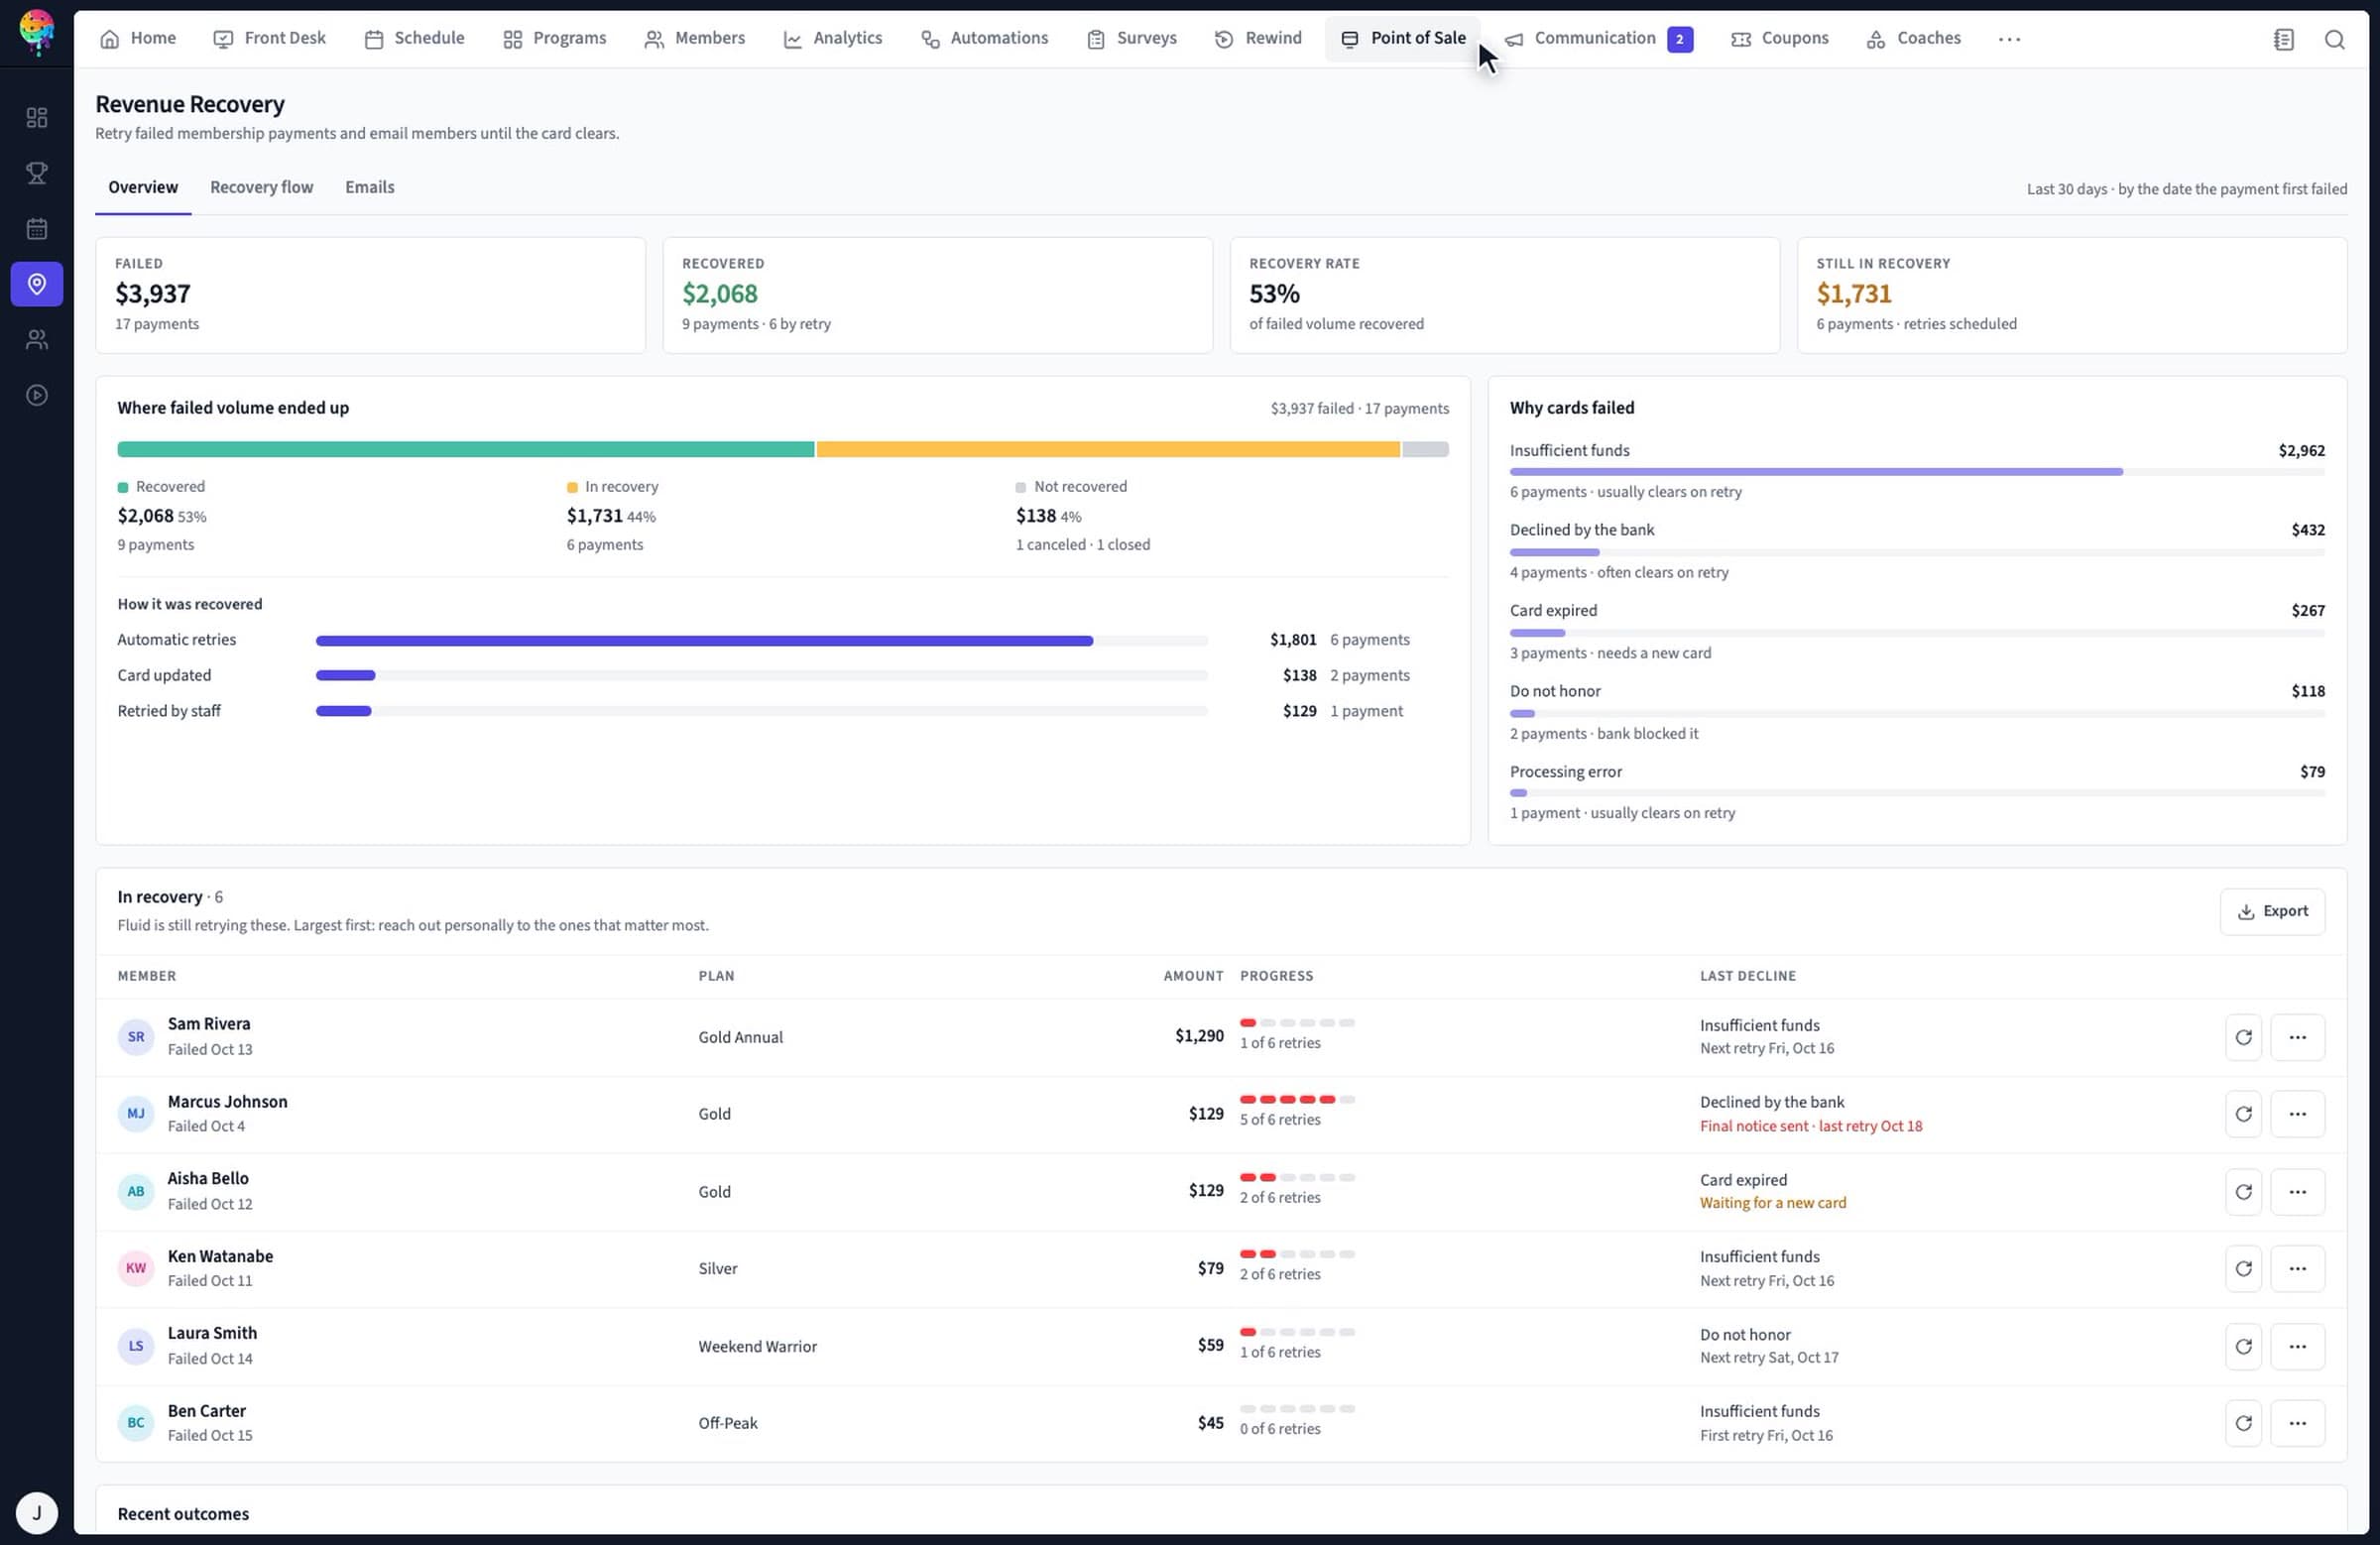Open the dashboard grid sidebar icon
Viewport: 2380px width, 1545px height.
coord(37,118)
